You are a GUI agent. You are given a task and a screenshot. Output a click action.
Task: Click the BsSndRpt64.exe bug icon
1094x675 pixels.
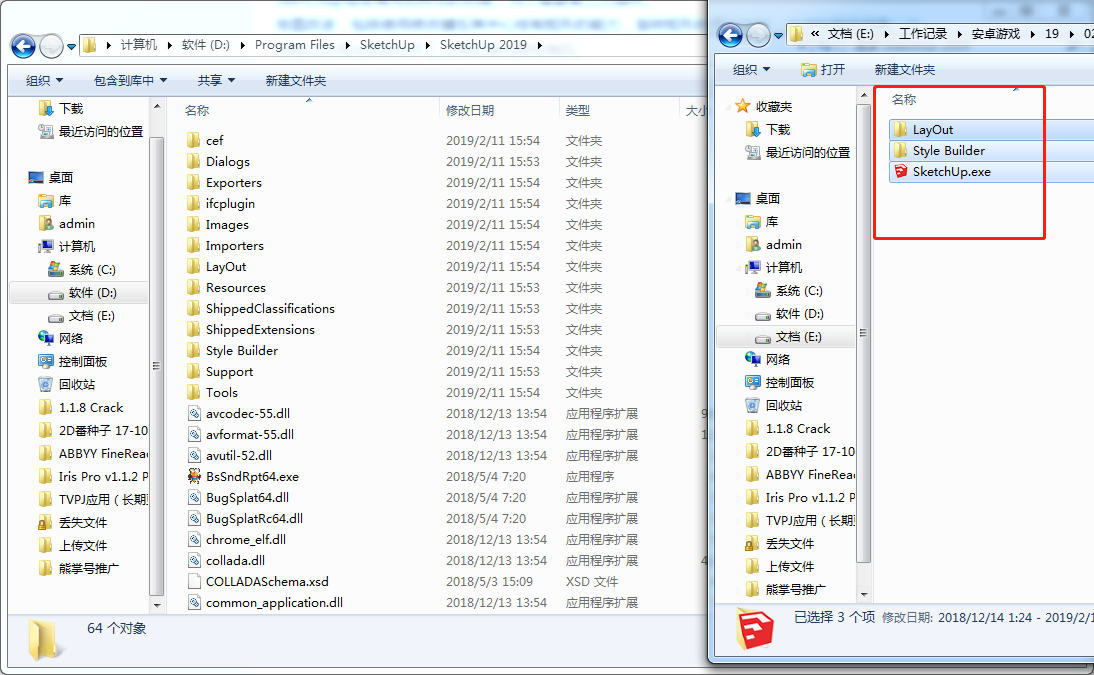195,477
